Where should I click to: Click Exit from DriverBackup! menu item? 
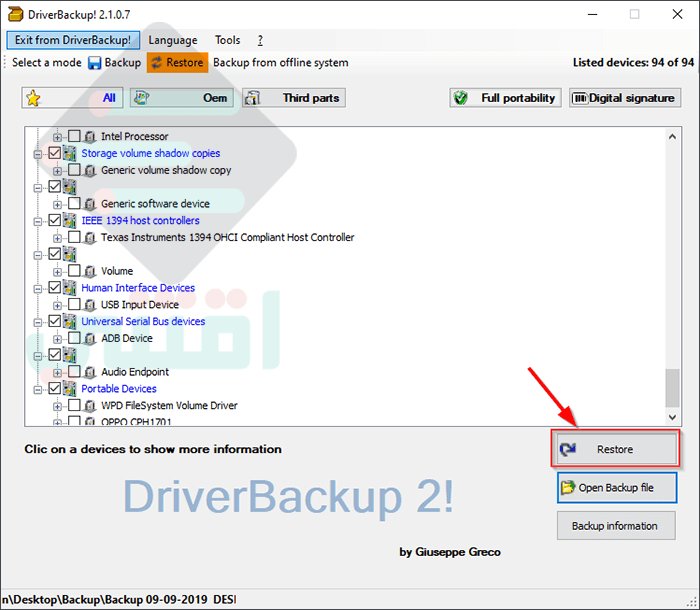(73, 40)
